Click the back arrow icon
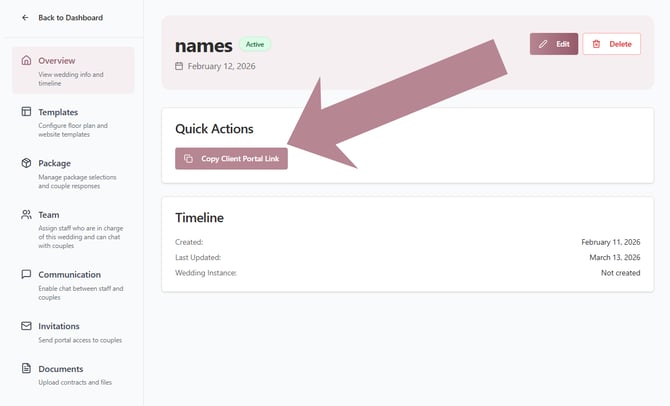 [25, 18]
